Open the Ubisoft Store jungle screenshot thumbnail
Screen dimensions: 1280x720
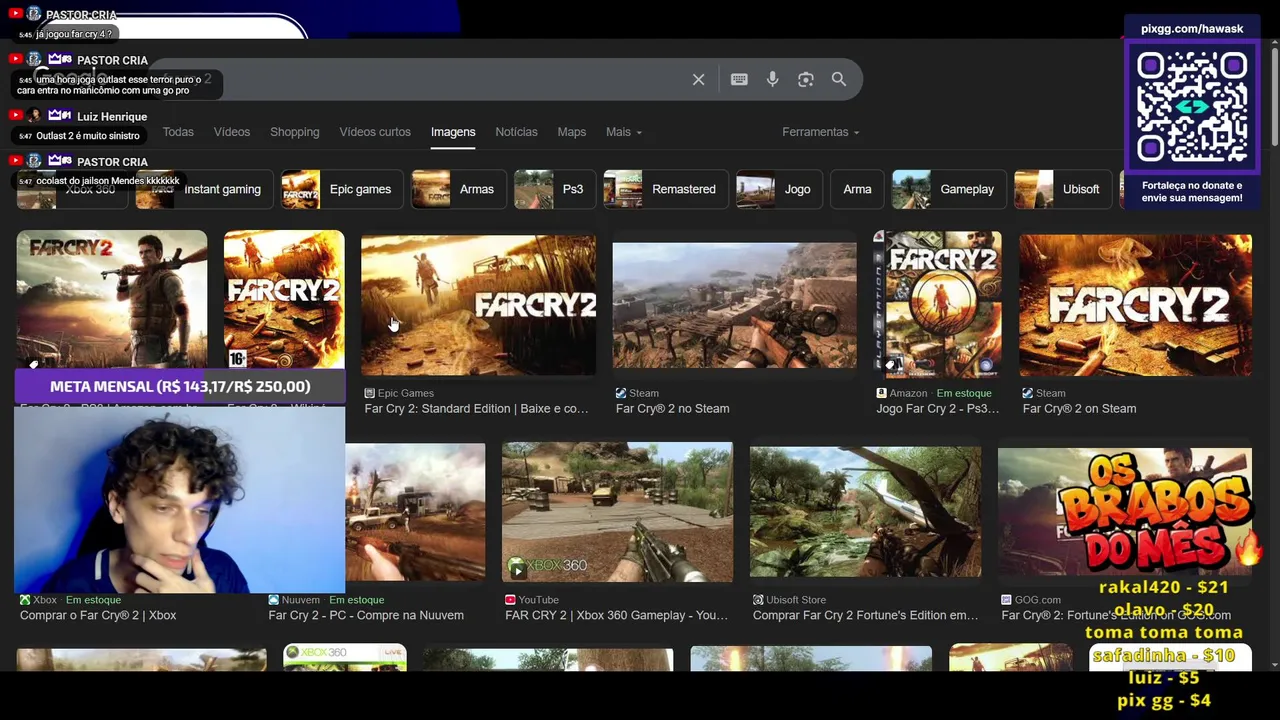point(865,512)
